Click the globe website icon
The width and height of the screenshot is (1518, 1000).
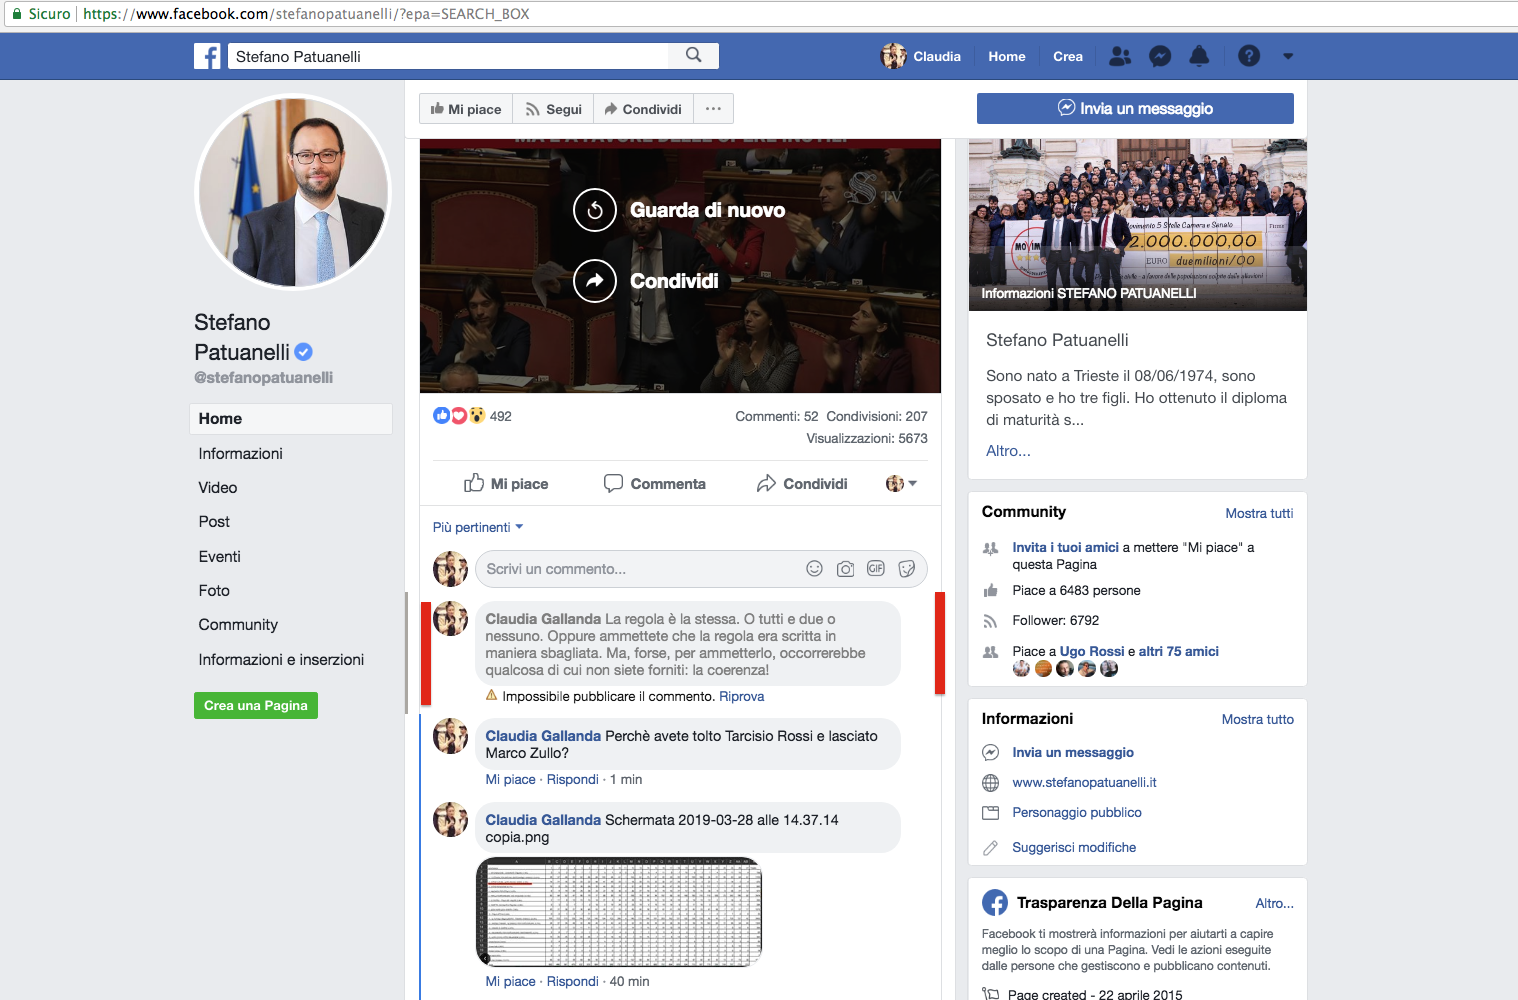[991, 783]
